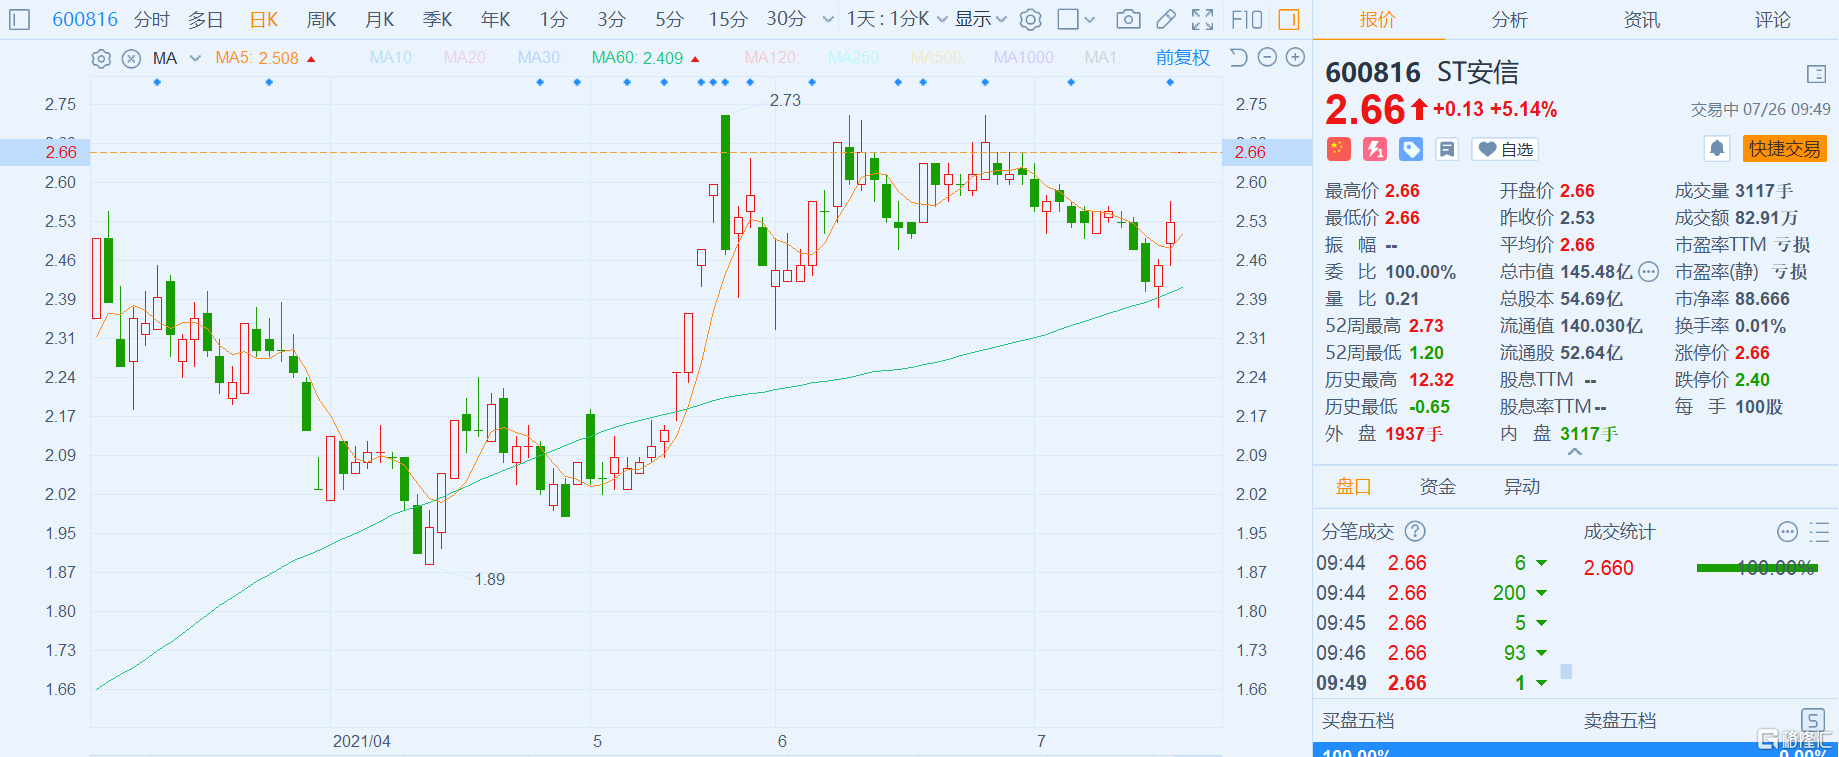Toggle MA5 line showing 2.508
The image size is (1839, 757).
coord(265,58)
